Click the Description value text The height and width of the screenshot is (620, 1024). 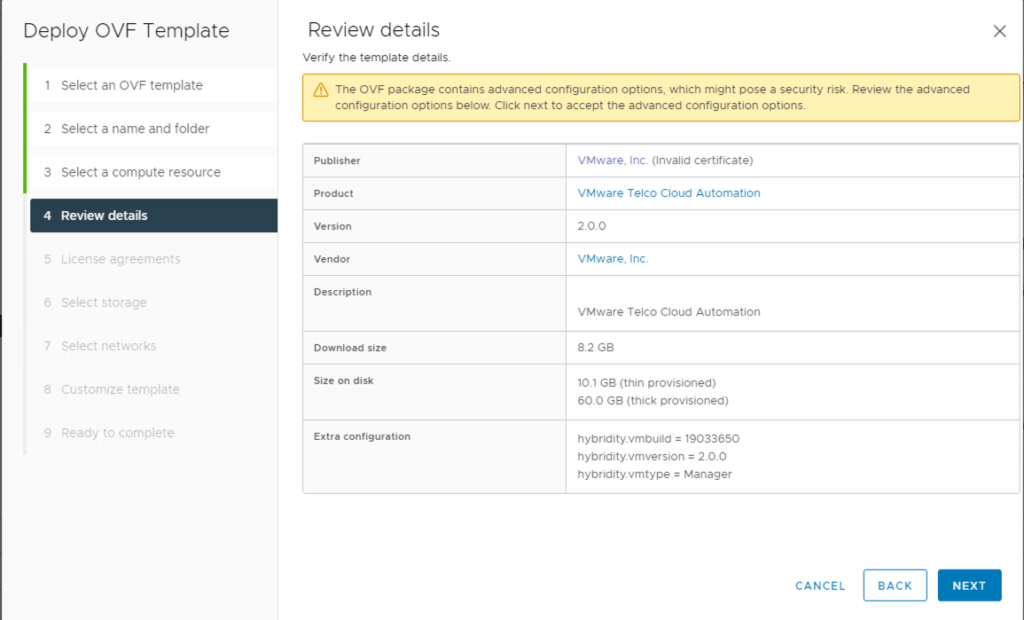[x=669, y=312]
